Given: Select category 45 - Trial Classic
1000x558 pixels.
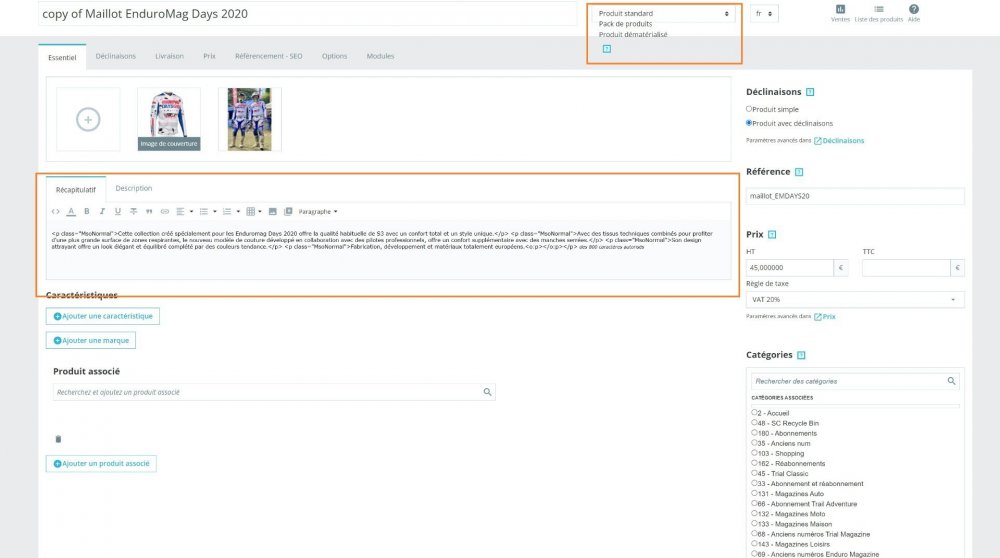Looking at the screenshot, I should click(x=754, y=473).
